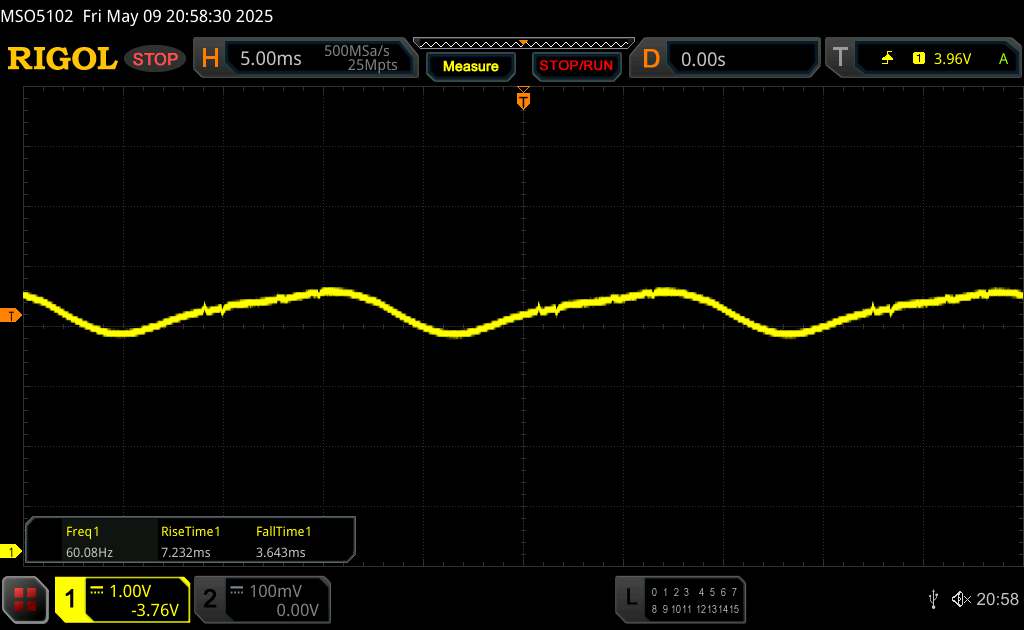This screenshot has width=1024, height=630.
Task: Click the RIGOL logo
Action: (61, 59)
